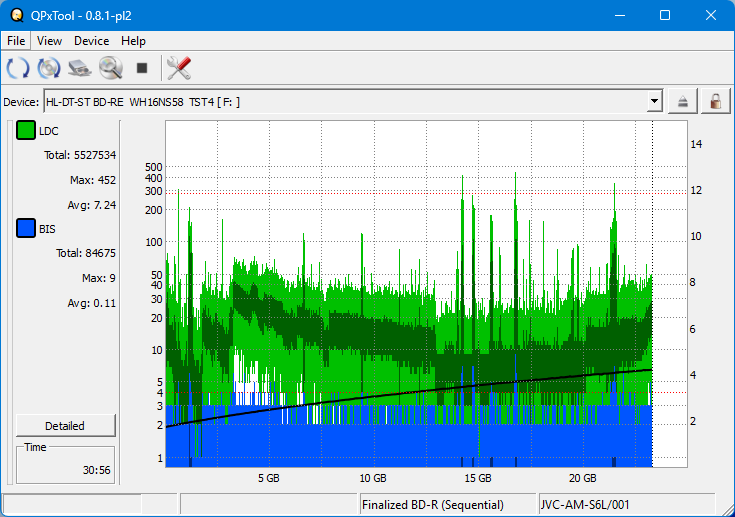Close the QPxTool window

(711, 15)
